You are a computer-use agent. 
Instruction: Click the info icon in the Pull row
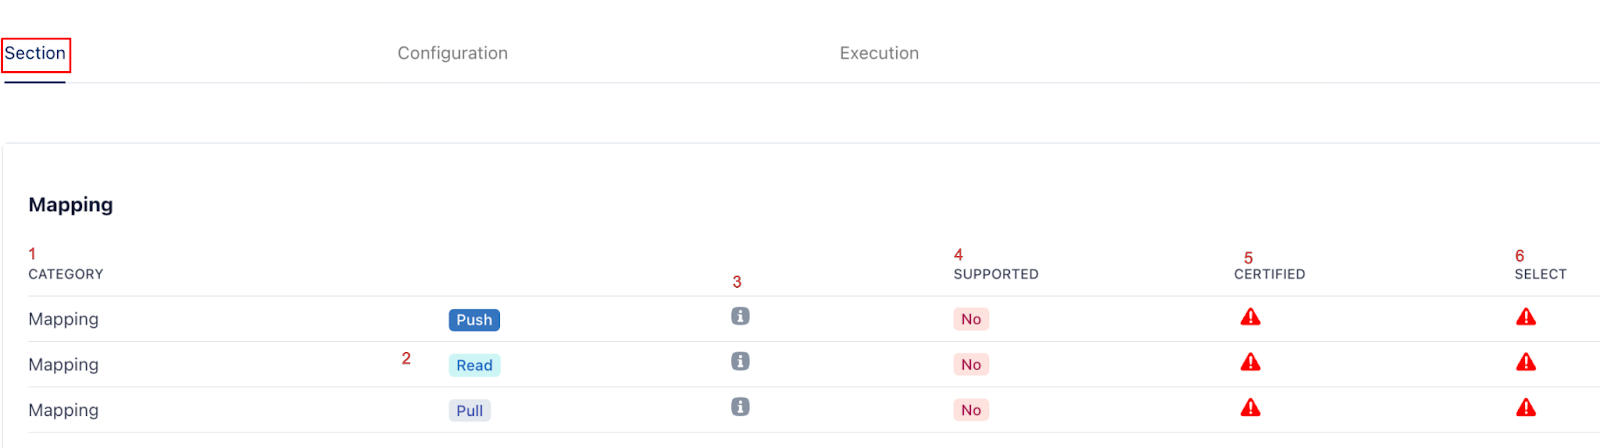click(x=740, y=407)
